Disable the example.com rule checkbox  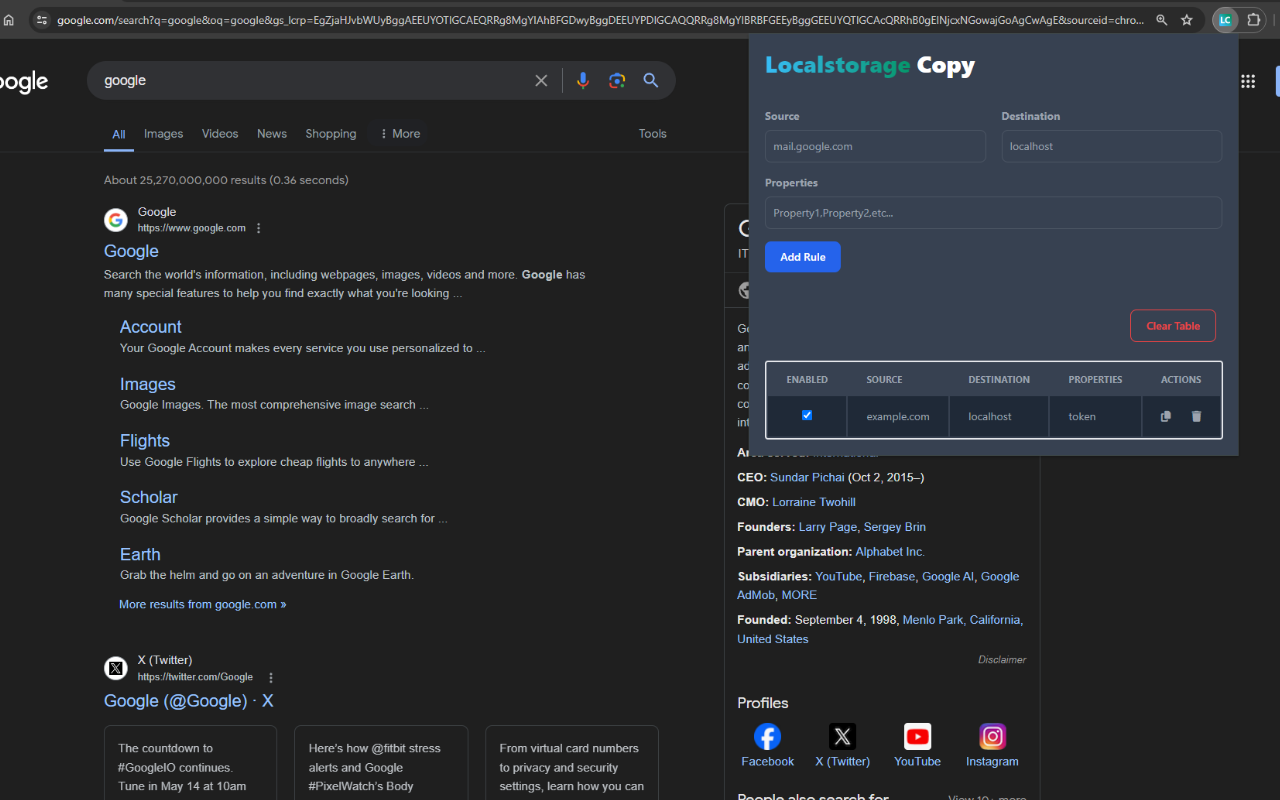[x=807, y=415]
